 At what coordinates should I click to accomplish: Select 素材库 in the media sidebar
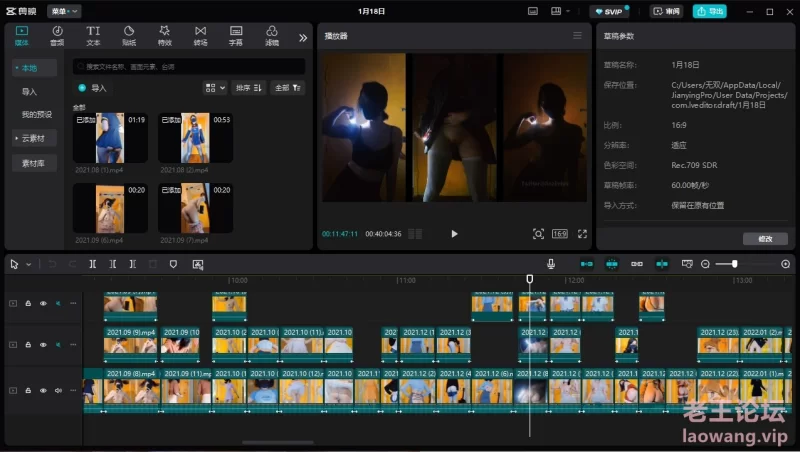coord(34,163)
